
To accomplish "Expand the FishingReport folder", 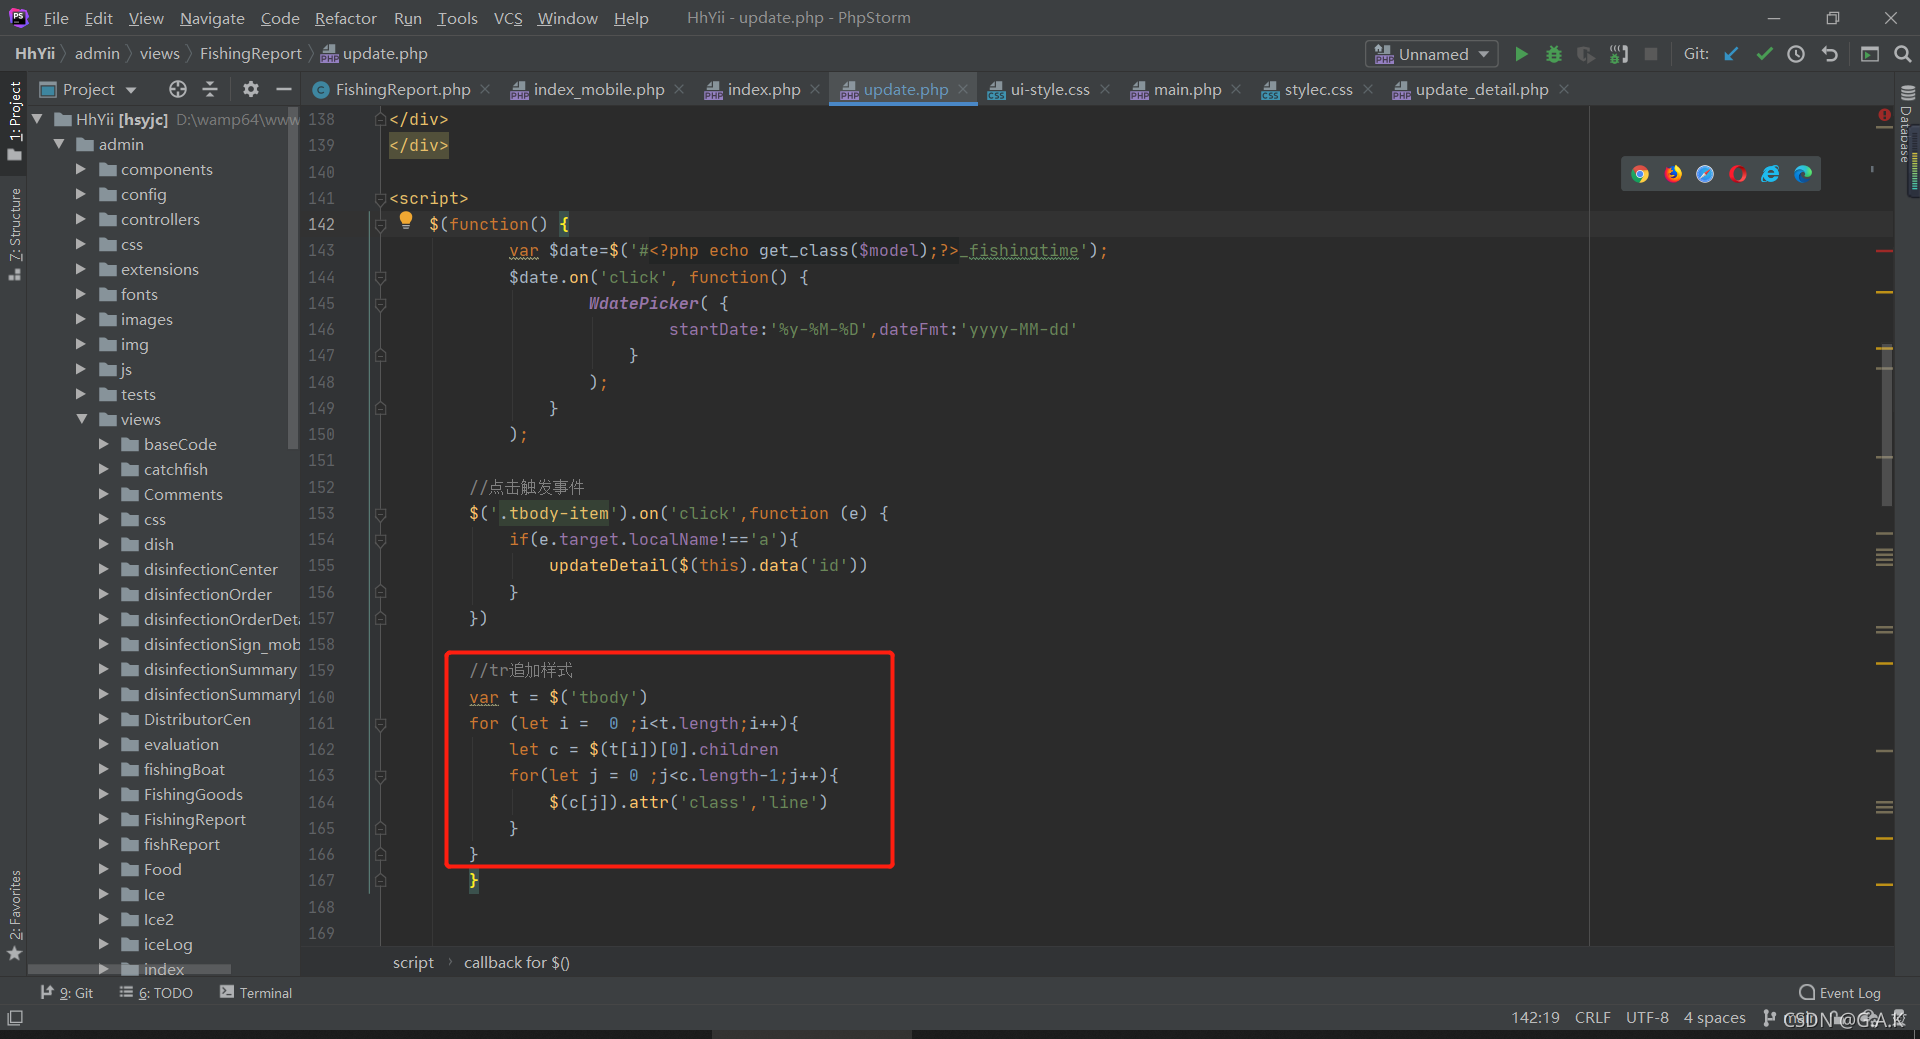I will coord(104,819).
